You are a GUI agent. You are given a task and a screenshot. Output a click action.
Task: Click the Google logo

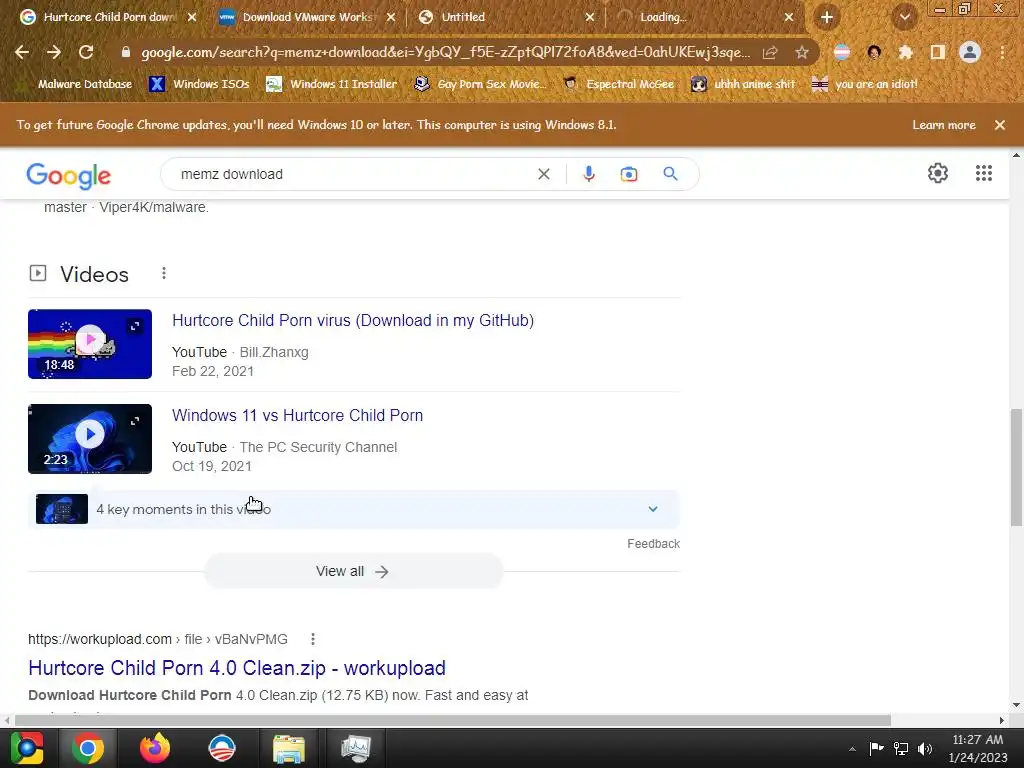(x=69, y=175)
